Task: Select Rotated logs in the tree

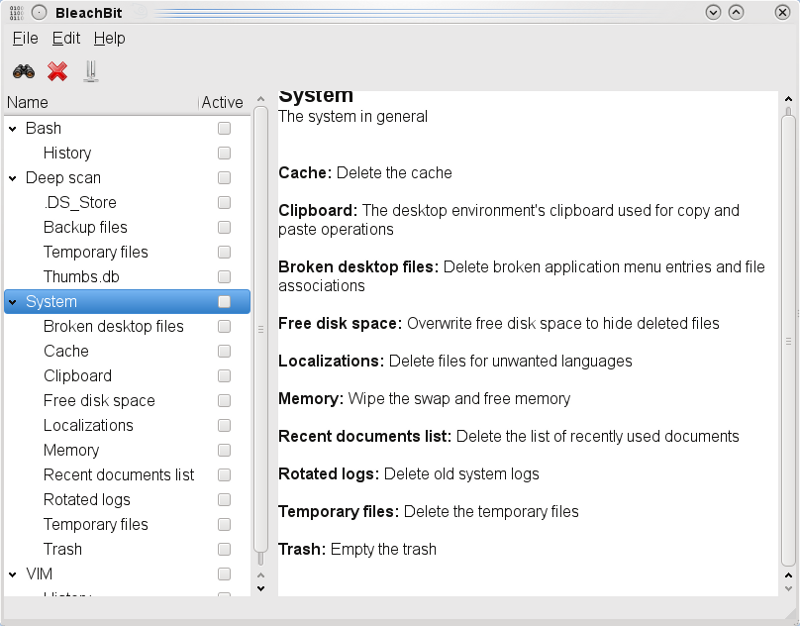Action: pyautogui.click(x=87, y=499)
